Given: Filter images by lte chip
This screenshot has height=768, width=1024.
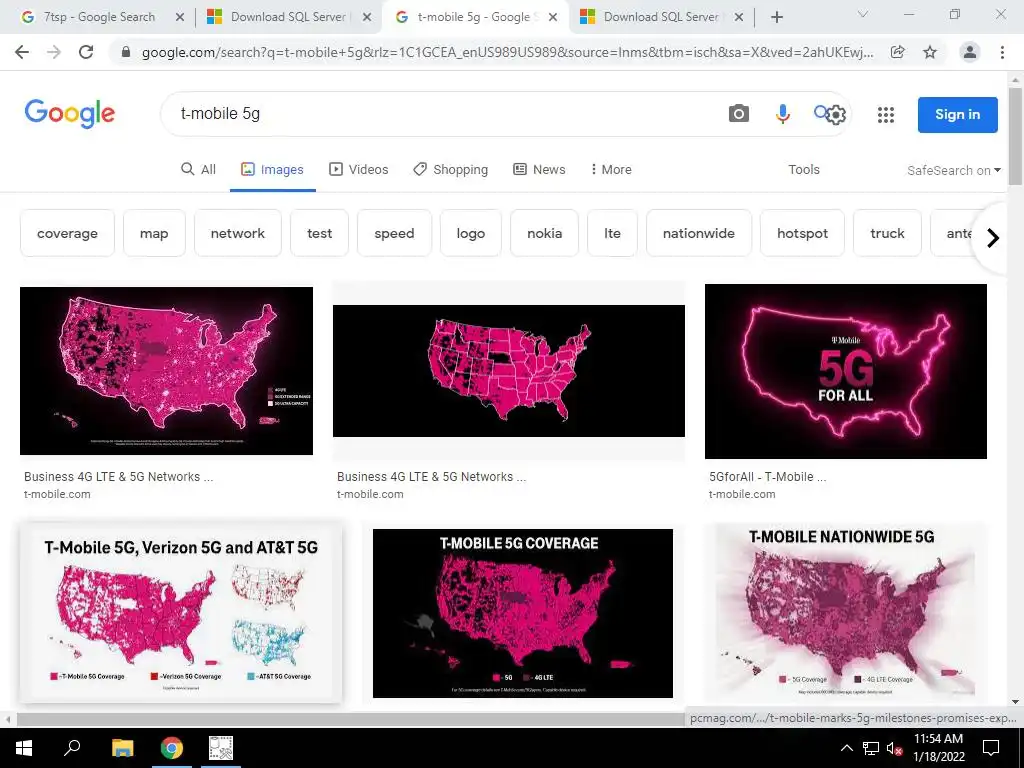Looking at the screenshot, I should point(613,233).
